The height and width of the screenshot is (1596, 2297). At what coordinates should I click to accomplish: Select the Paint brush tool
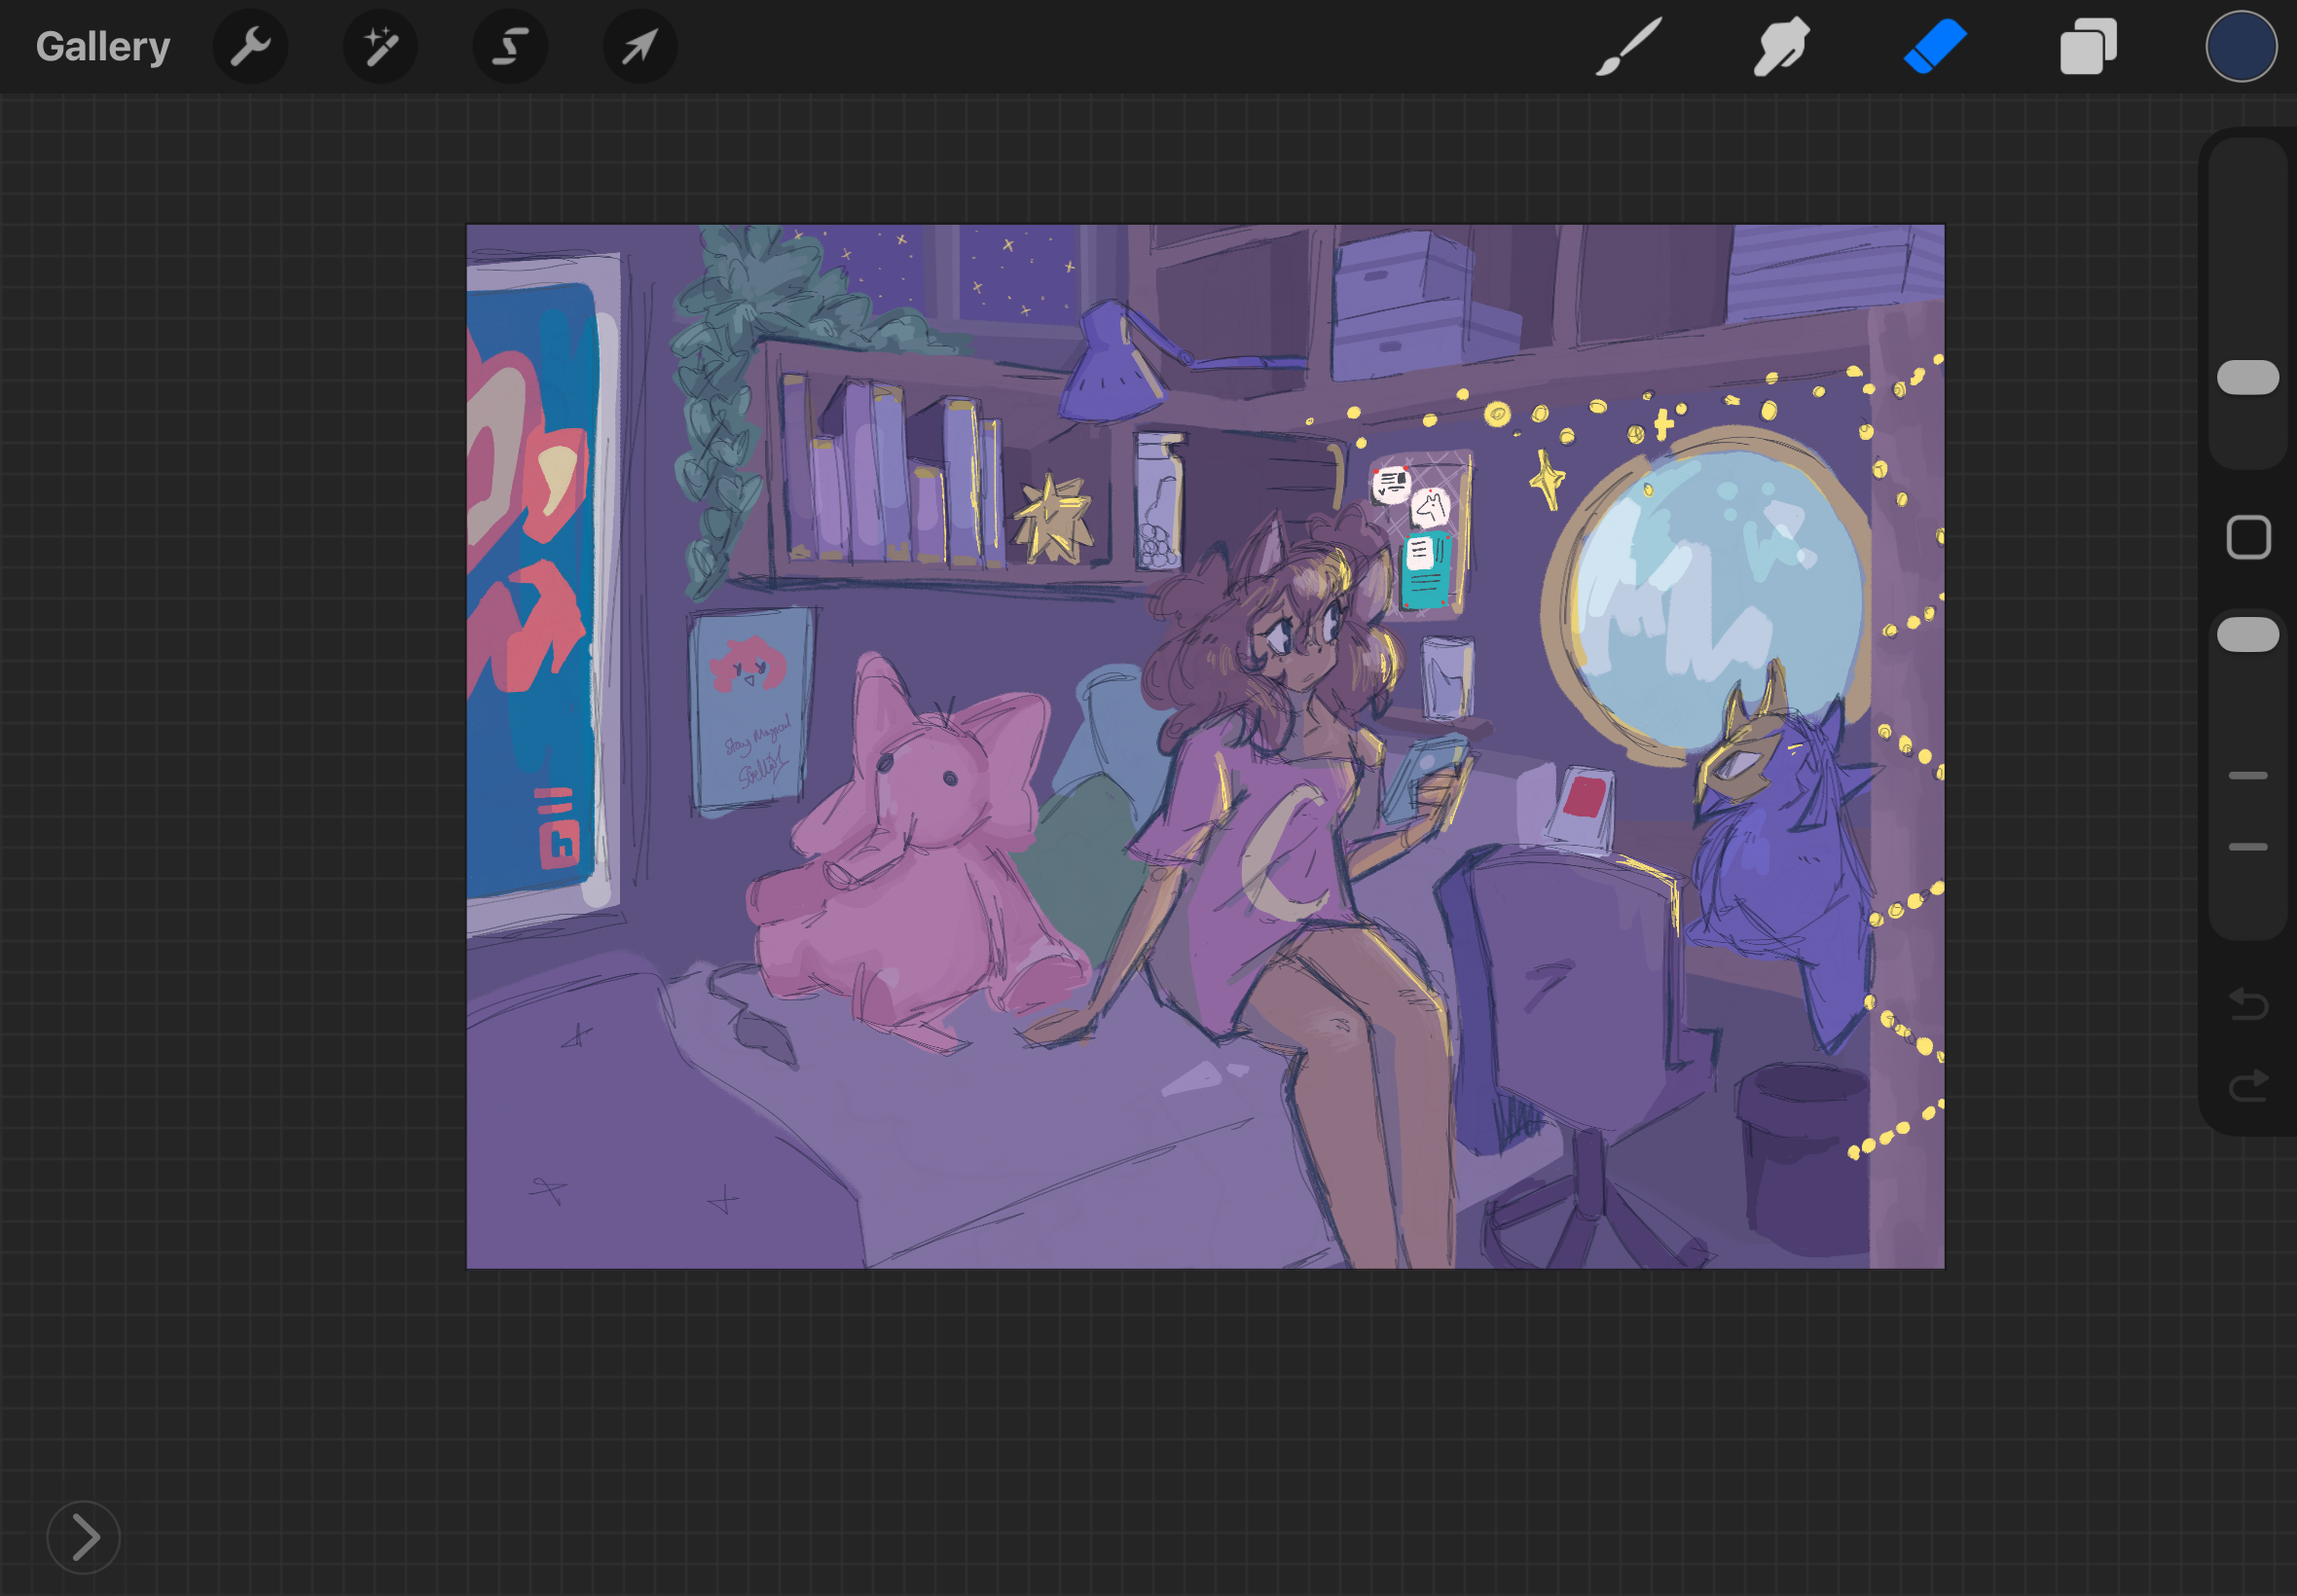point(1628,47)
